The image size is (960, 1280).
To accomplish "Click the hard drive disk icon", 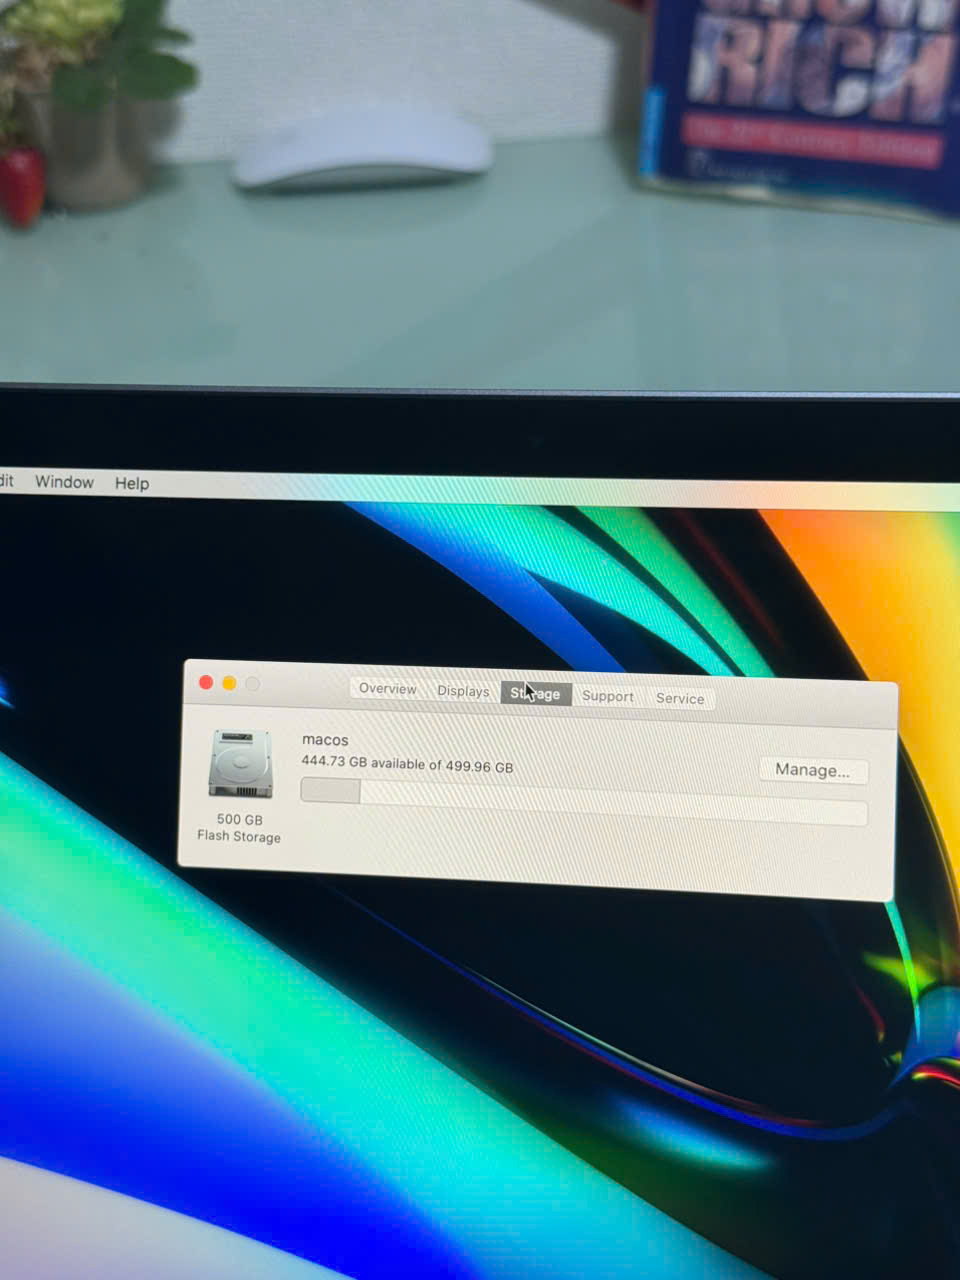I will (240, 764).
